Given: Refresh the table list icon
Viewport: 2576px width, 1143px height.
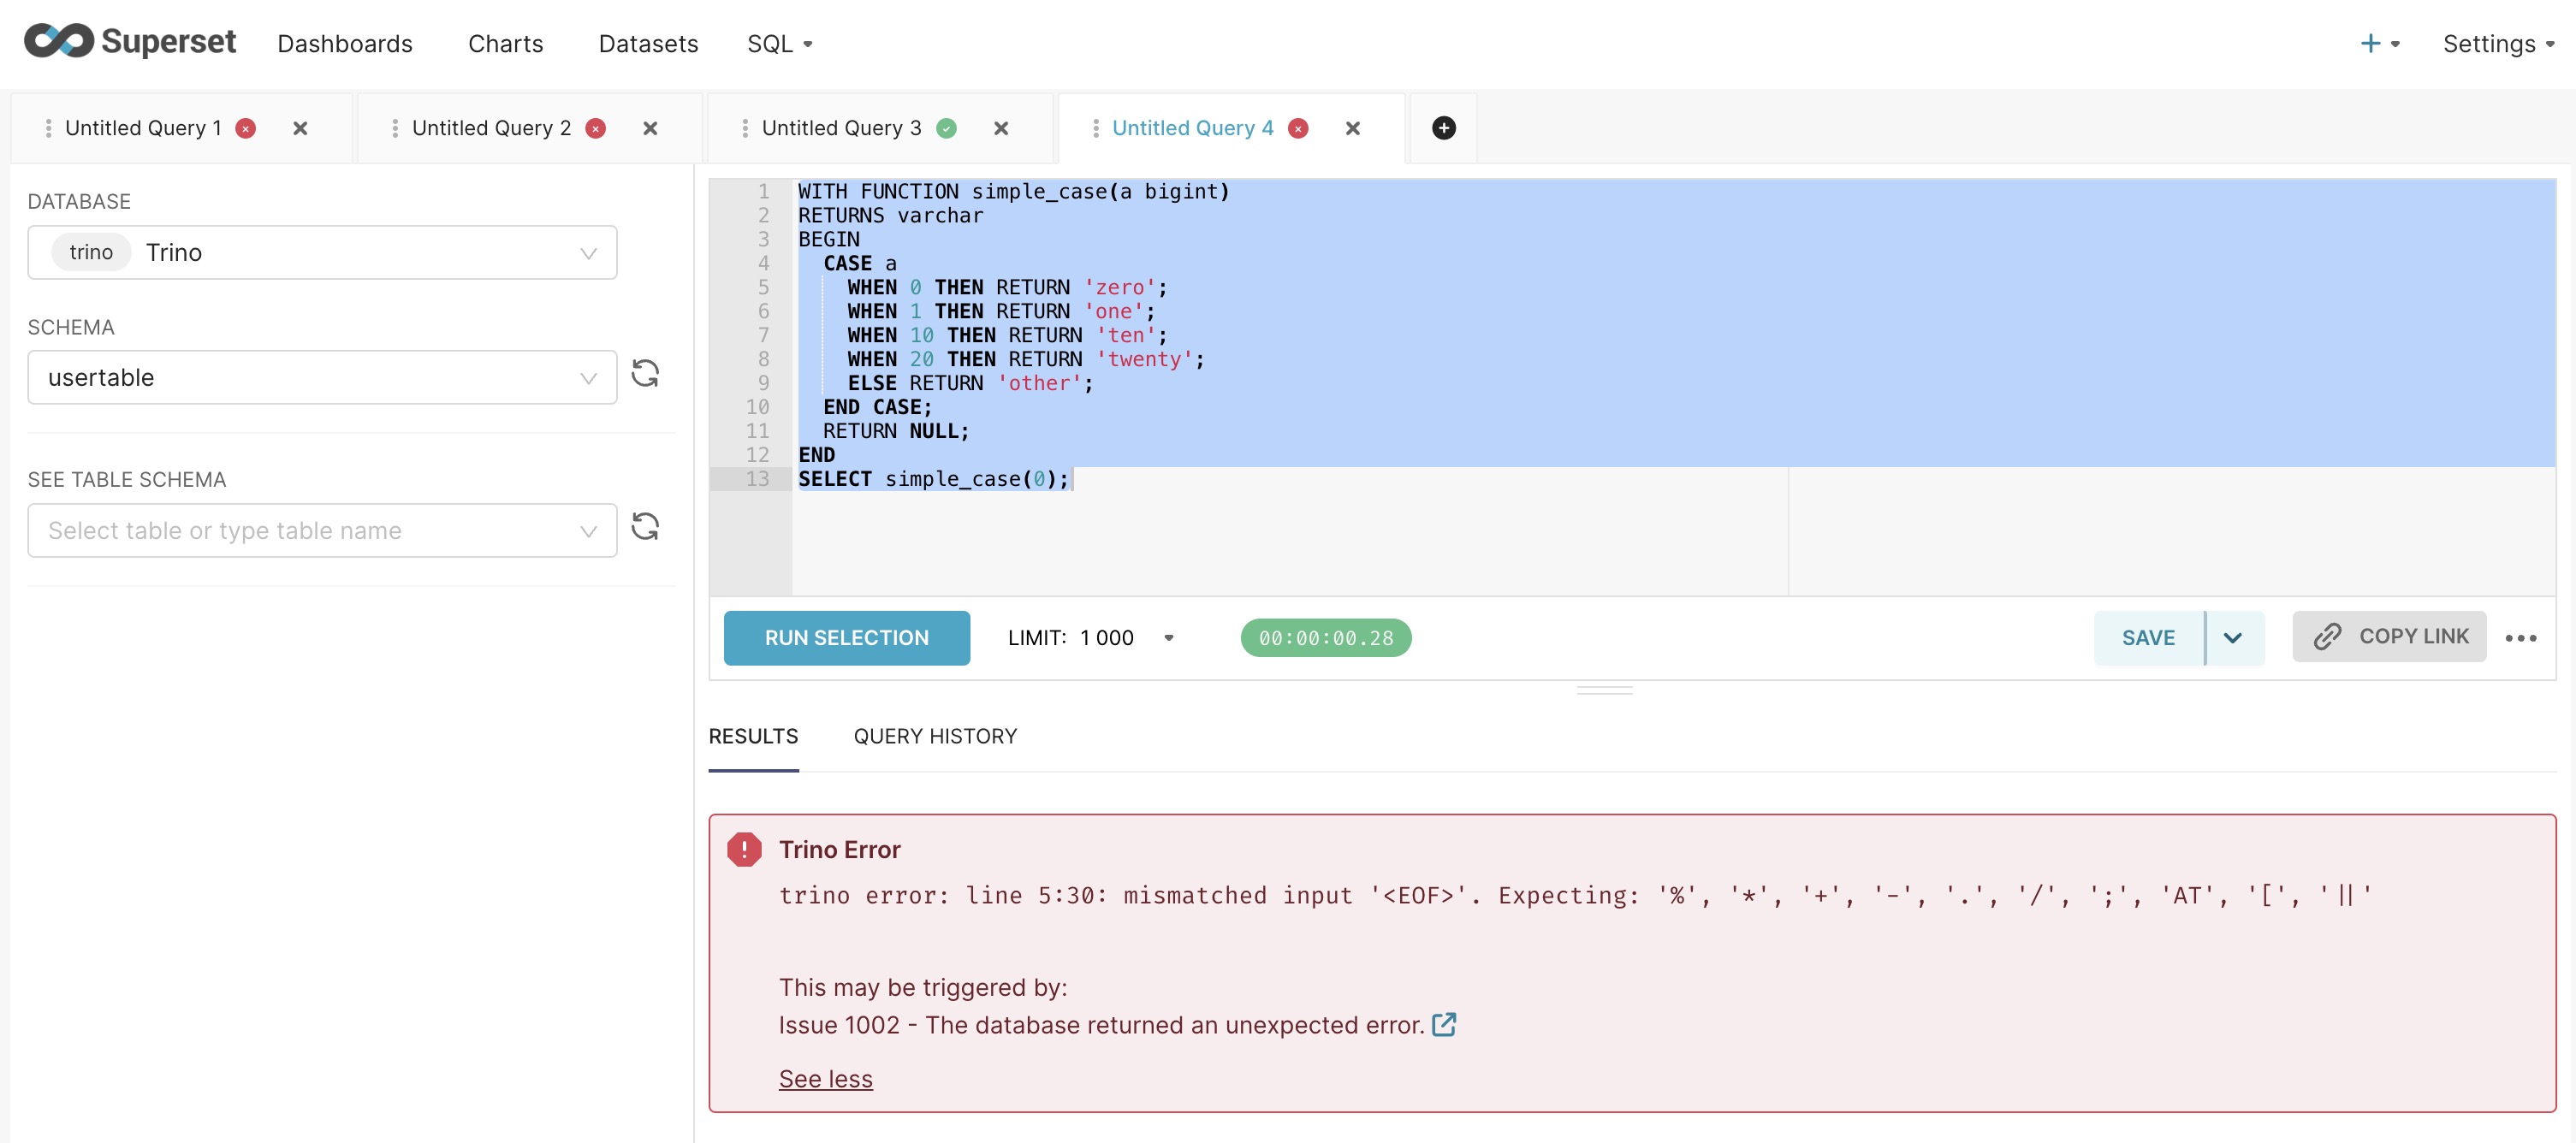Looking at the screenshot, I should [x=645, y=527].
